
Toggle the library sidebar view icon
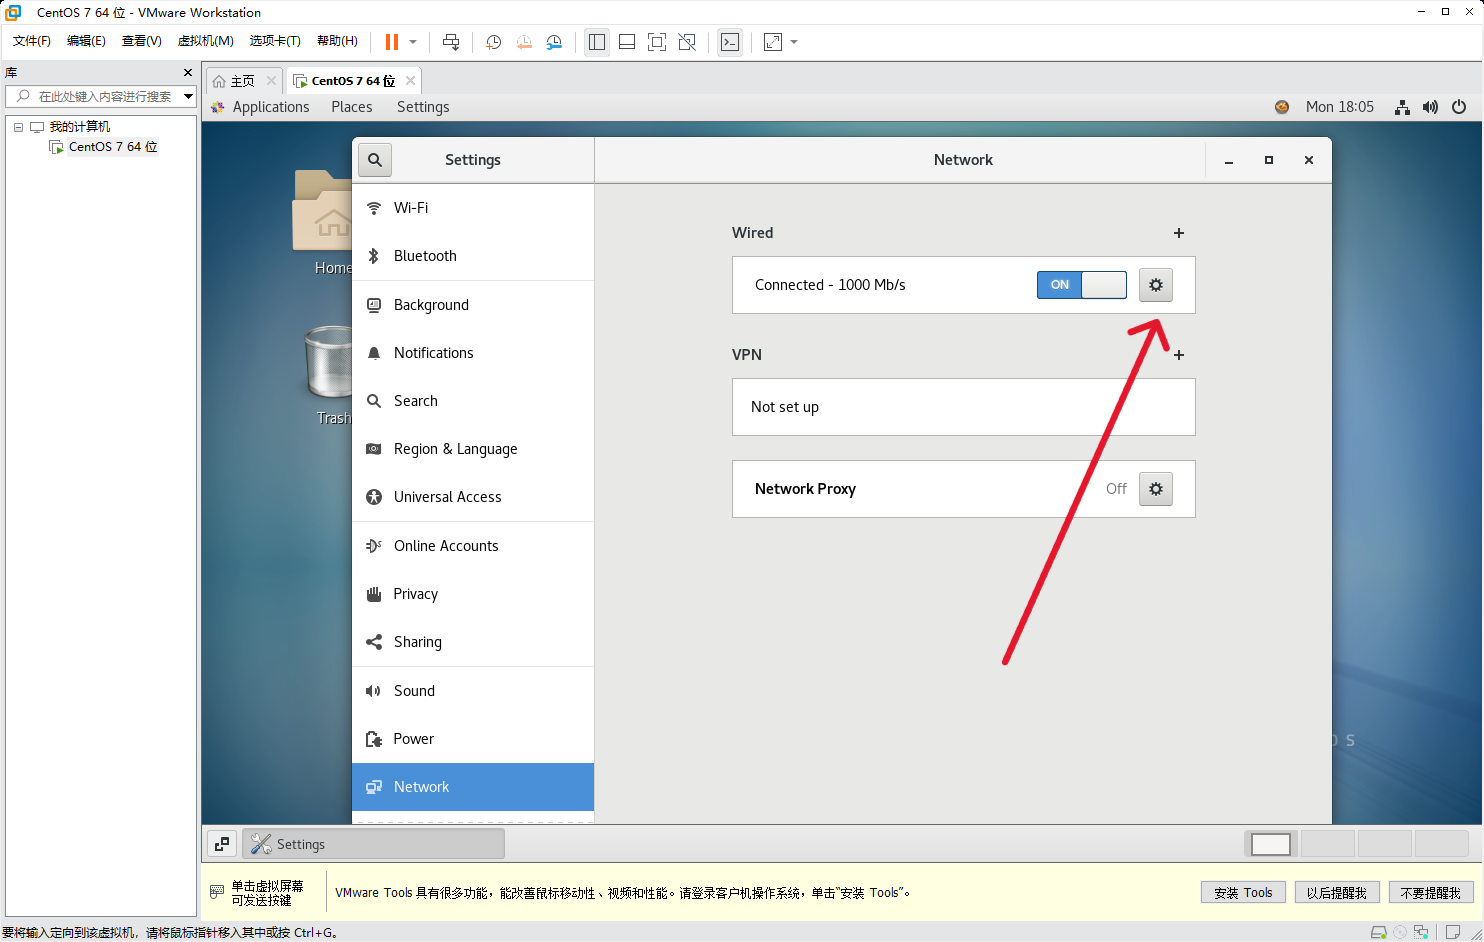point(597,42)
